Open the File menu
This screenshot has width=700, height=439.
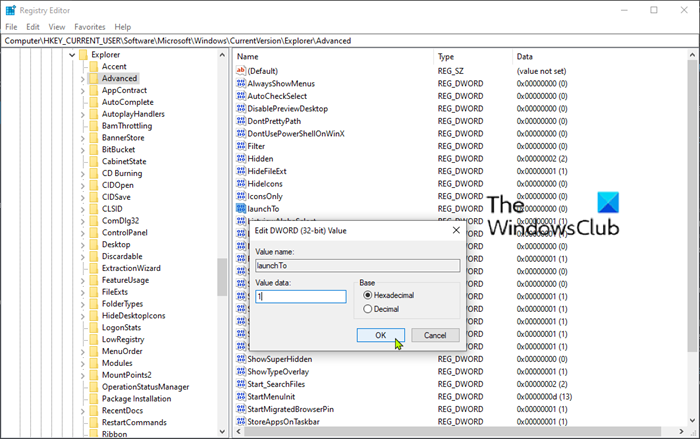(11, 27)
